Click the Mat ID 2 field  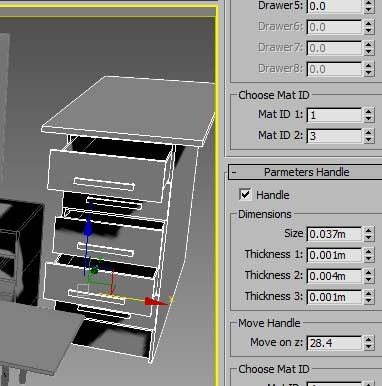[x=334, y=136]
